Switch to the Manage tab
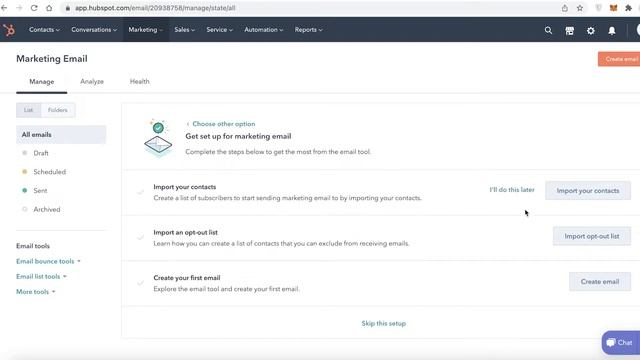The height and width of the screenshot is (360, 640). click(42, 82)
